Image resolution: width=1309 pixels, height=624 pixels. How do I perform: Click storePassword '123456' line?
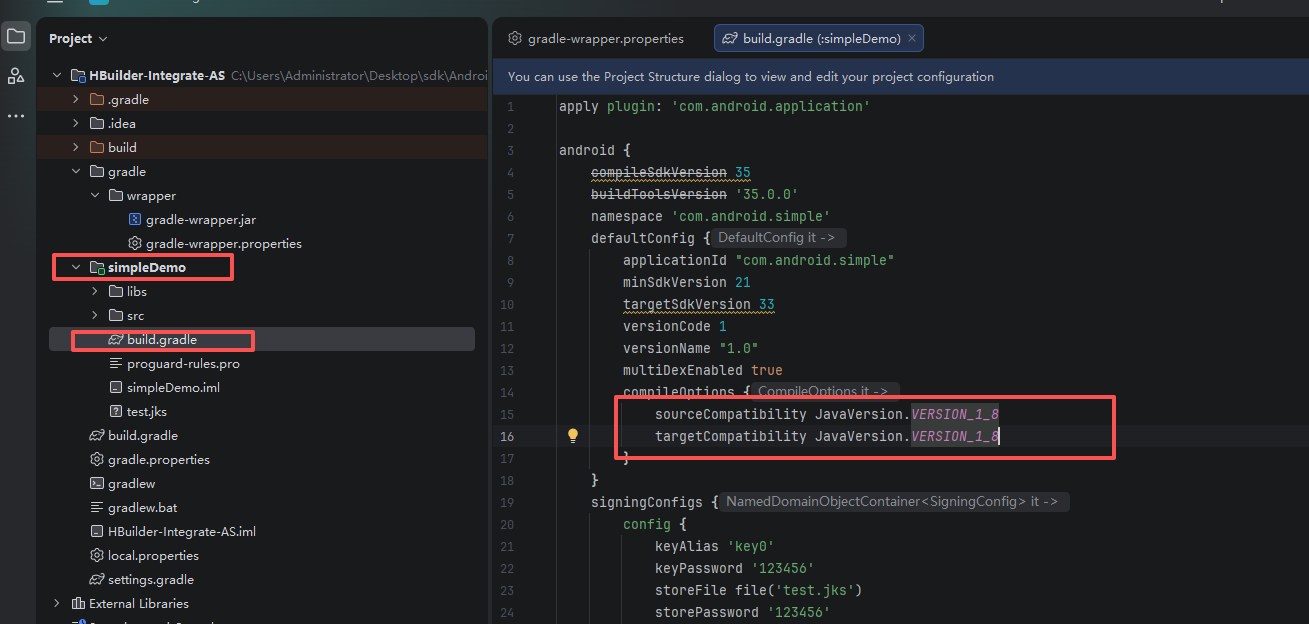743,612
